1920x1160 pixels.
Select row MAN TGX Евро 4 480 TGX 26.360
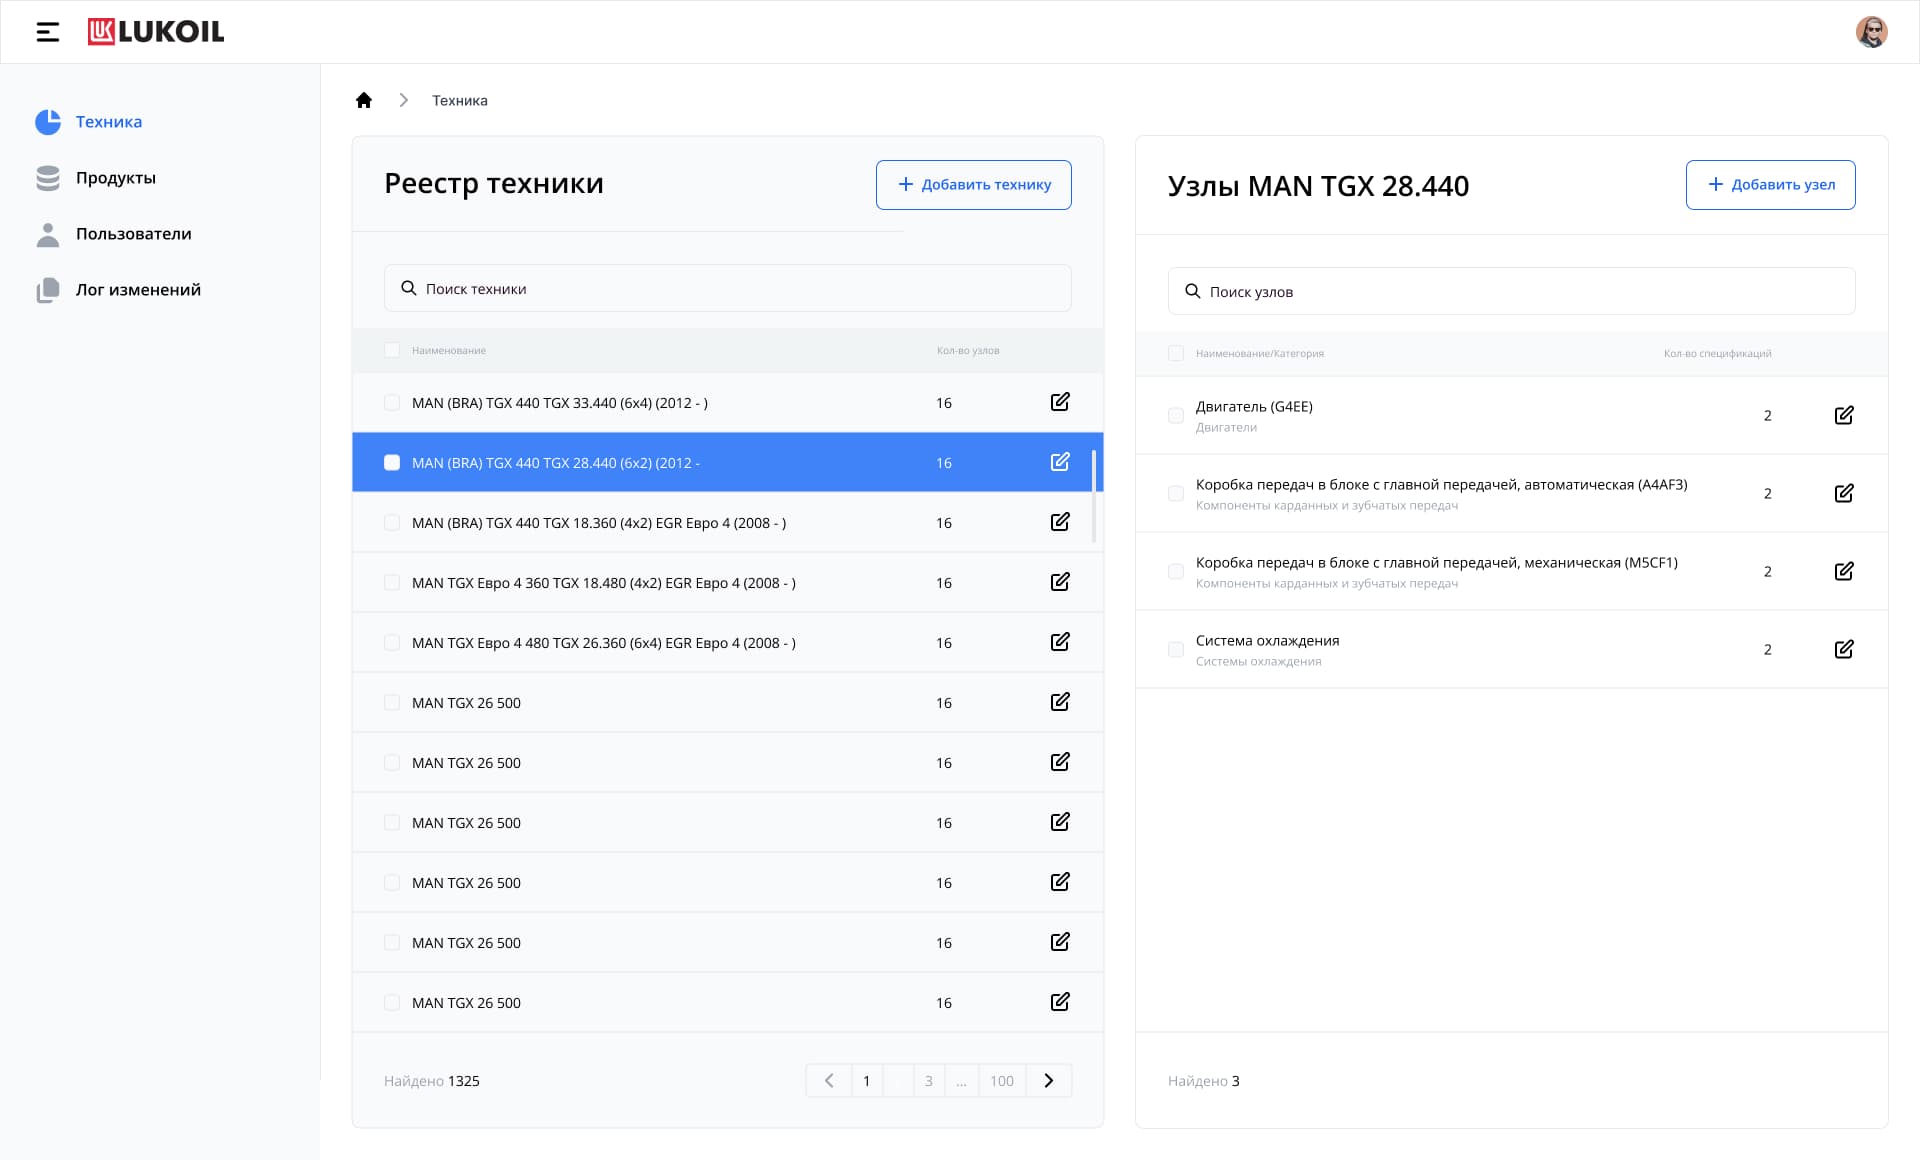pos(728,642)
